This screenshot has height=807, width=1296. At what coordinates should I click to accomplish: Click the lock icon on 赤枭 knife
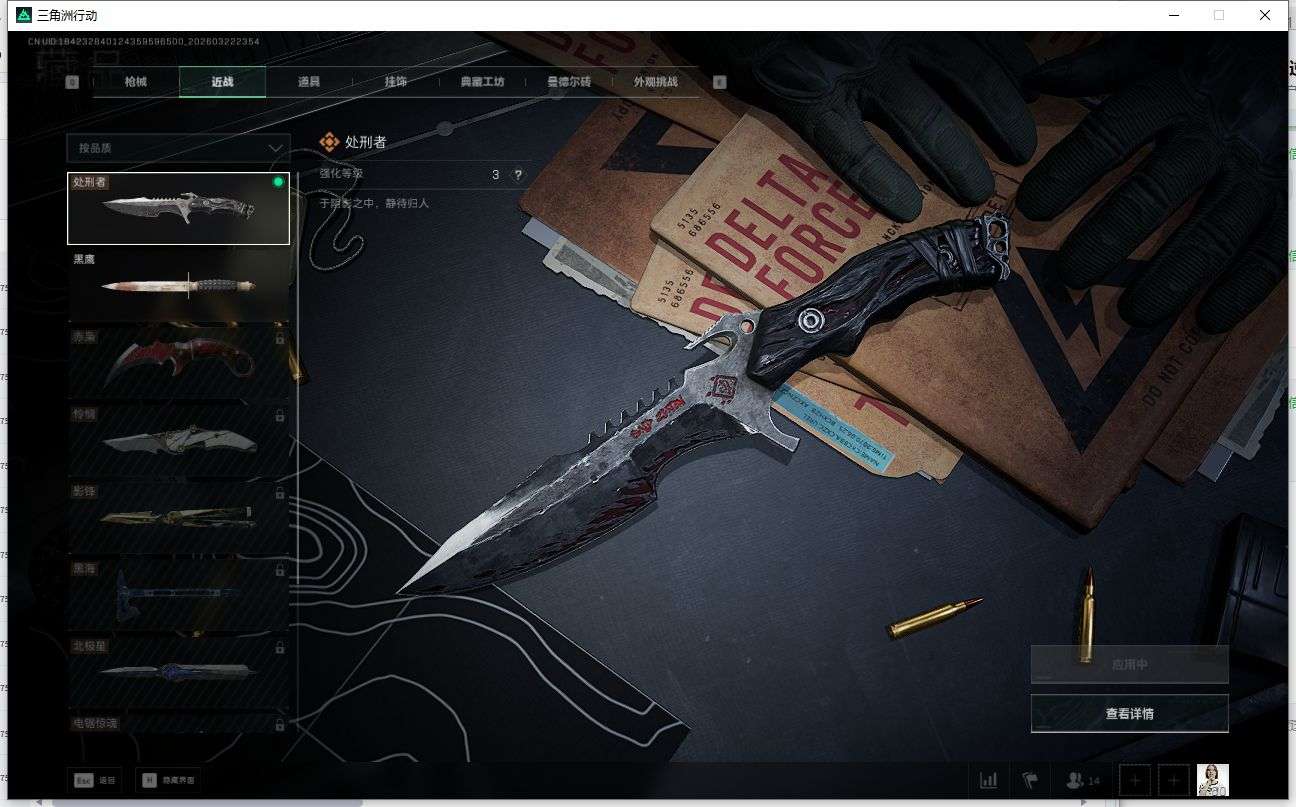[x=280, y=338]
